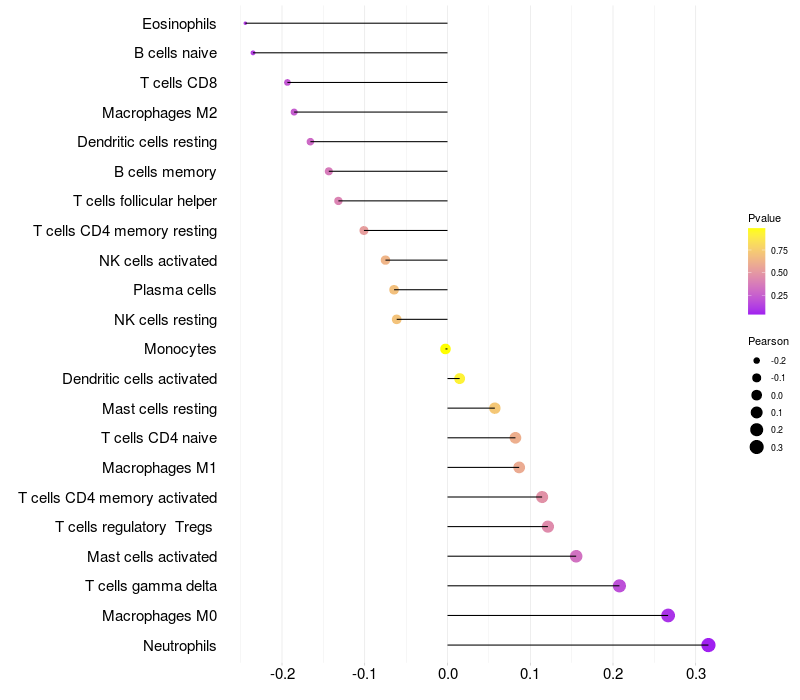Select the Mast cells activated dot

point(576,556)
